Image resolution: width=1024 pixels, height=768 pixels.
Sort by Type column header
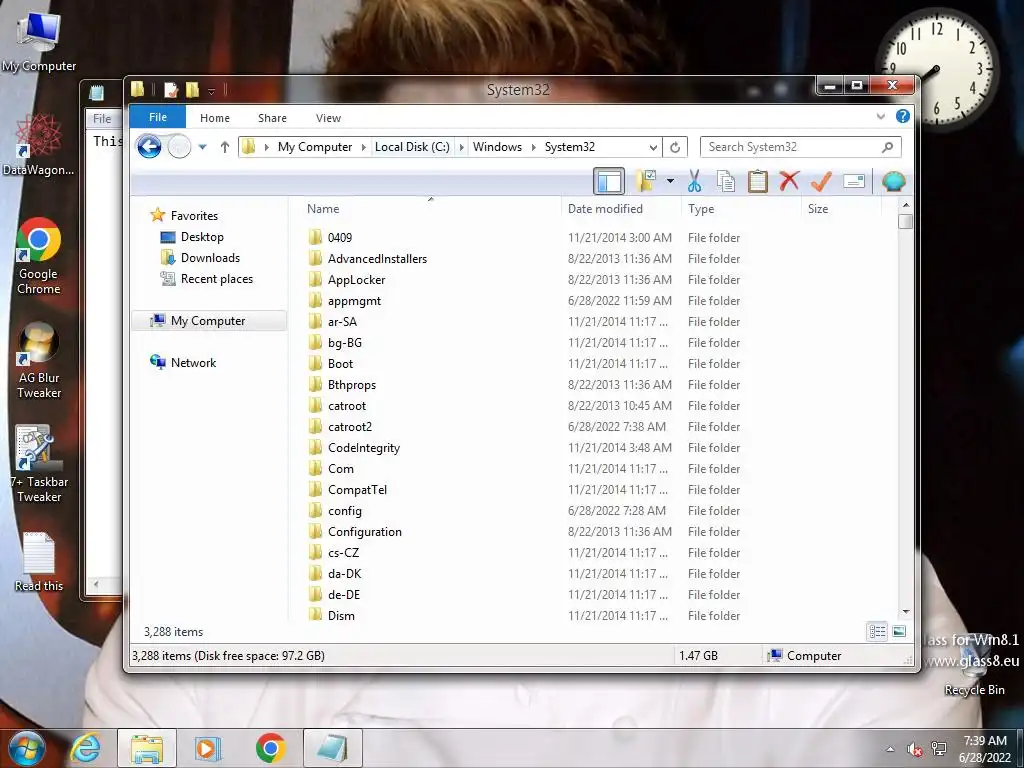(x=741, y=208)
